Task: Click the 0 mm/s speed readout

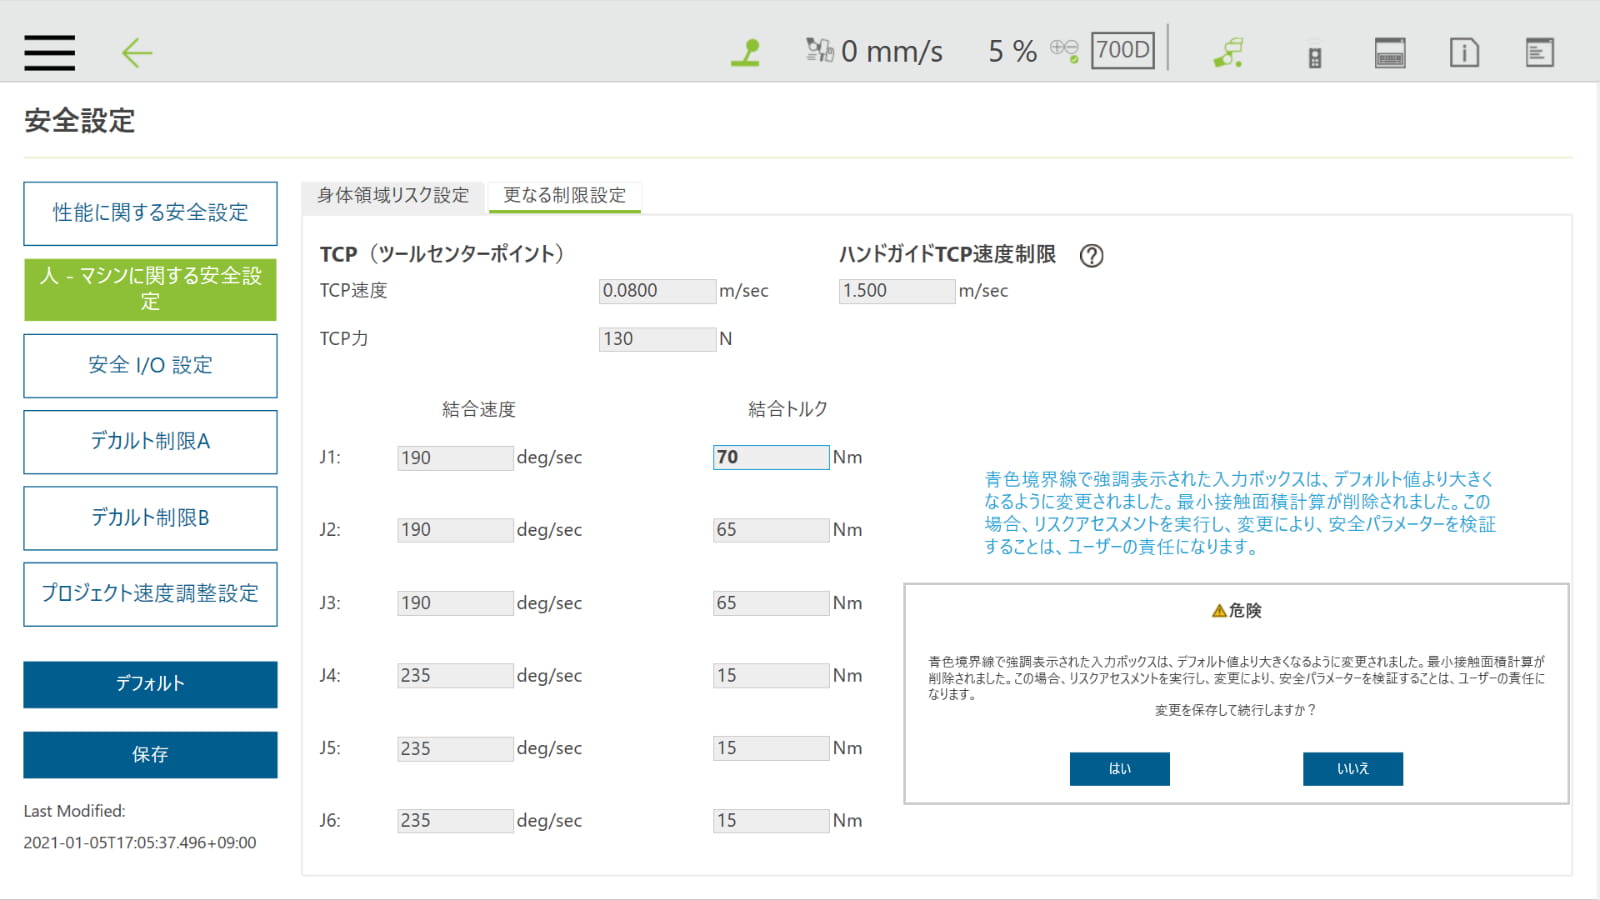Action: click(x=892, y=52)
